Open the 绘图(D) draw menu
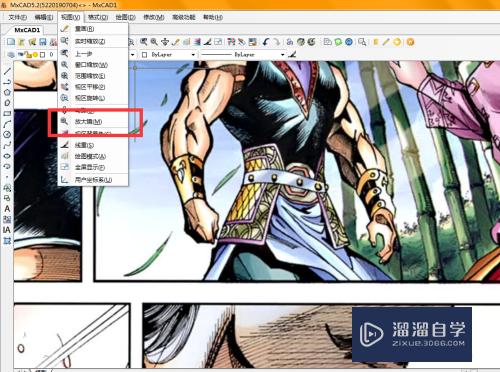 click(x=125, y=17)
